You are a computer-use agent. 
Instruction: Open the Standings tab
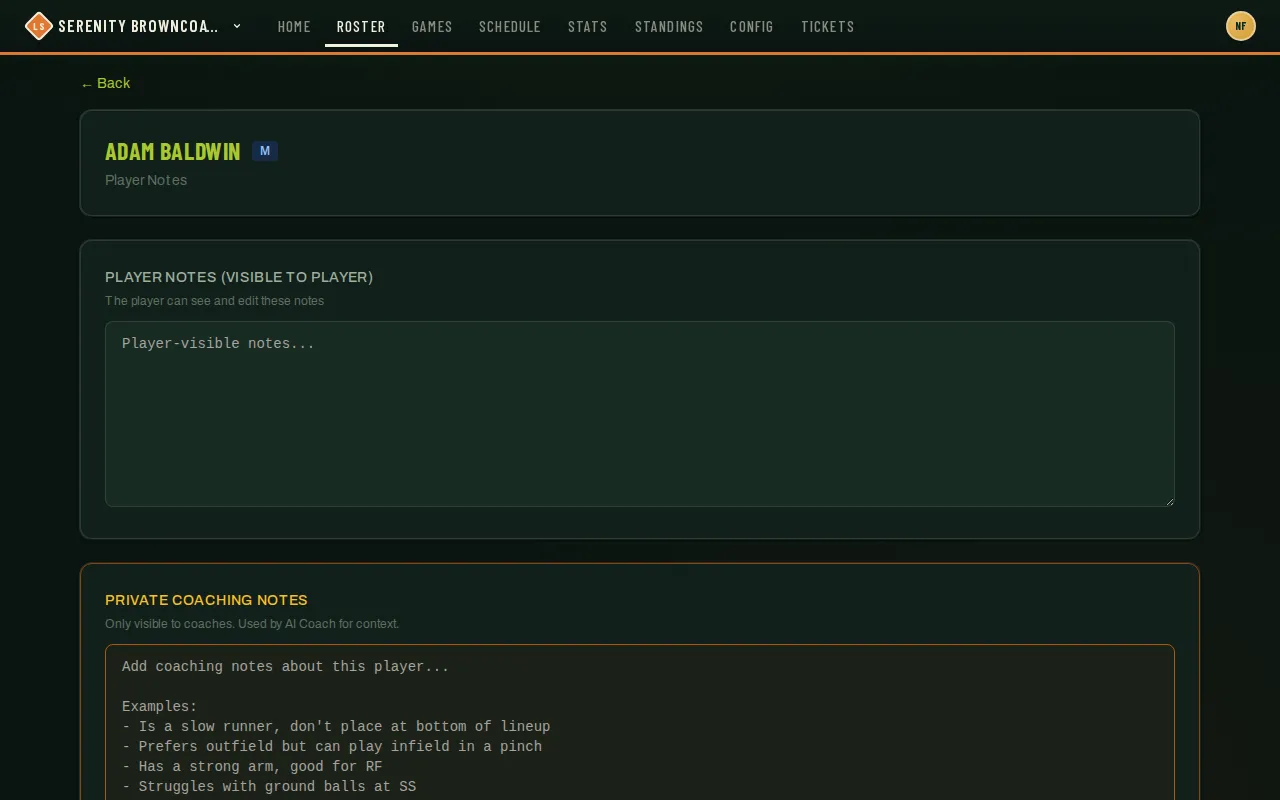pos(669,27)
